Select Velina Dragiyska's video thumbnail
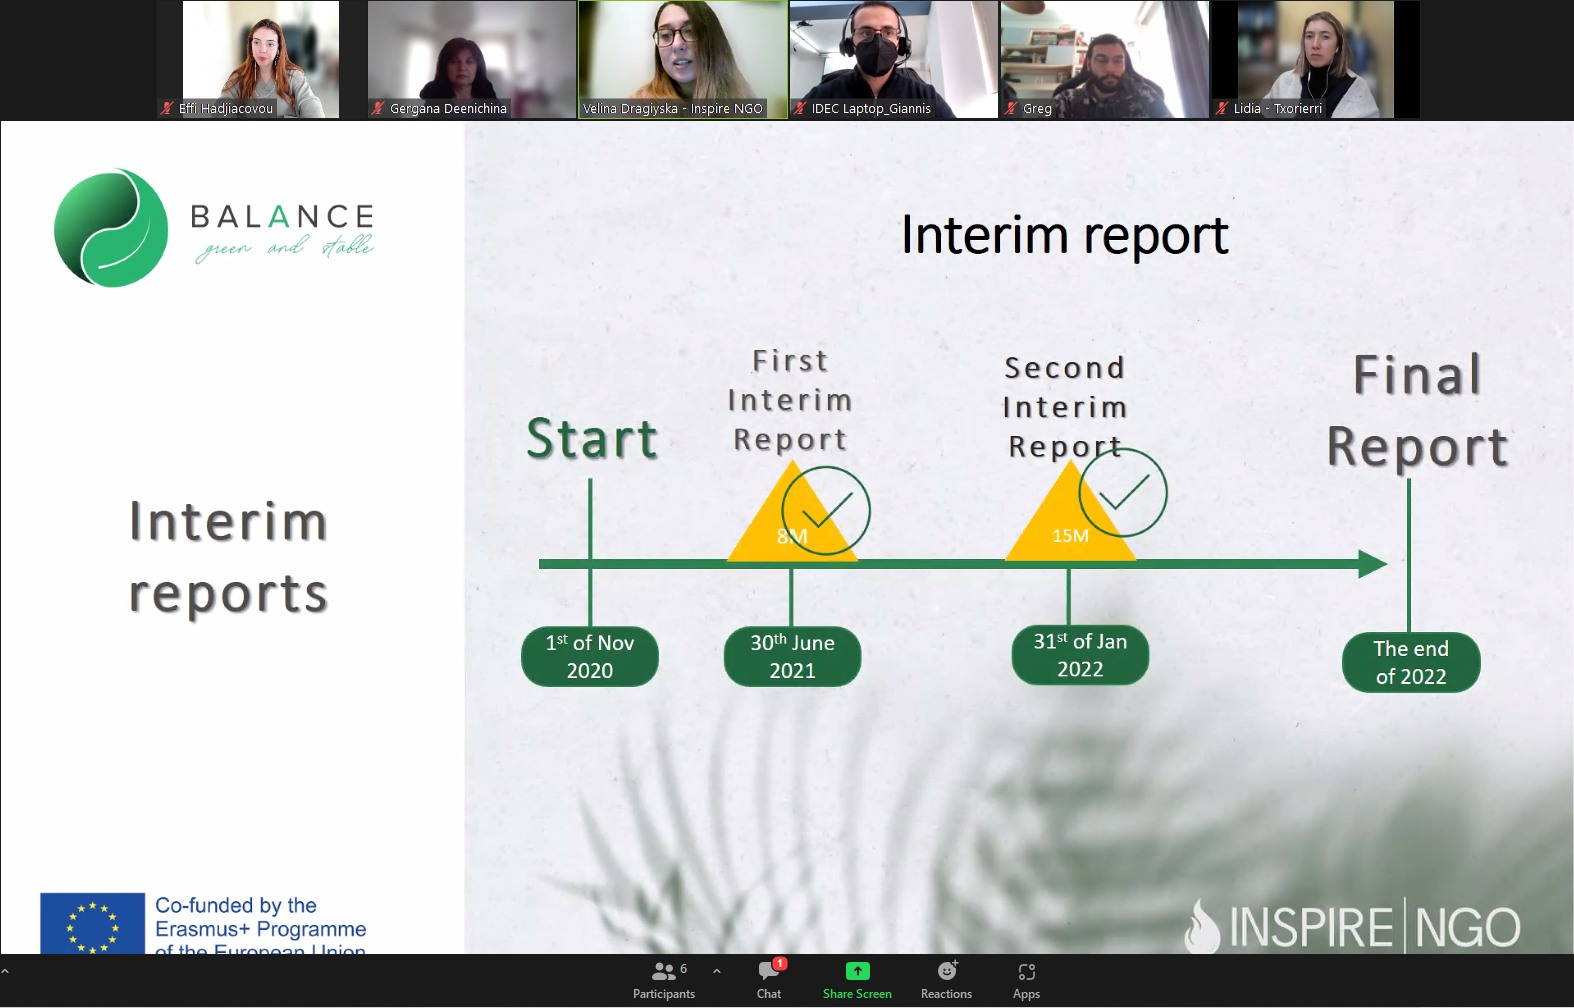1574x1008 pixels. [x=683, y=59]
